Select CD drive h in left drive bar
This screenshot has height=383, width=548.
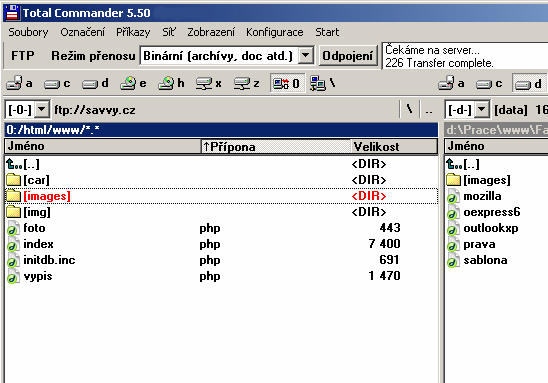[x=171, y=83]
